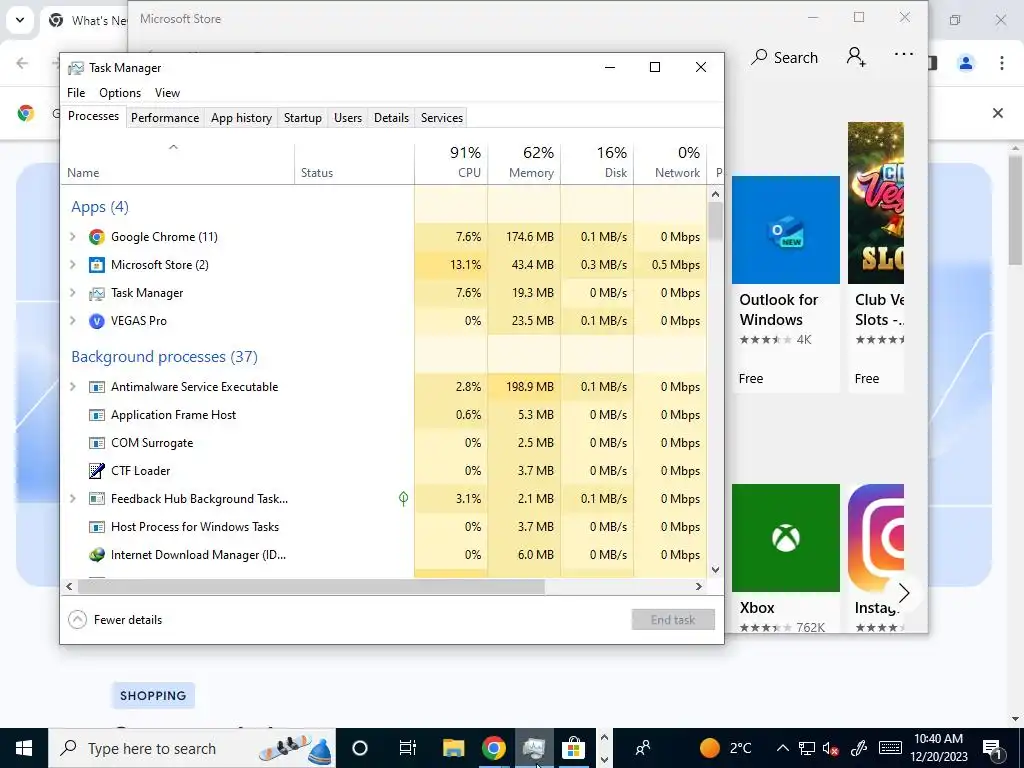
Task: Expand the Task Manager process entry
Action: [x=73, y=293]
